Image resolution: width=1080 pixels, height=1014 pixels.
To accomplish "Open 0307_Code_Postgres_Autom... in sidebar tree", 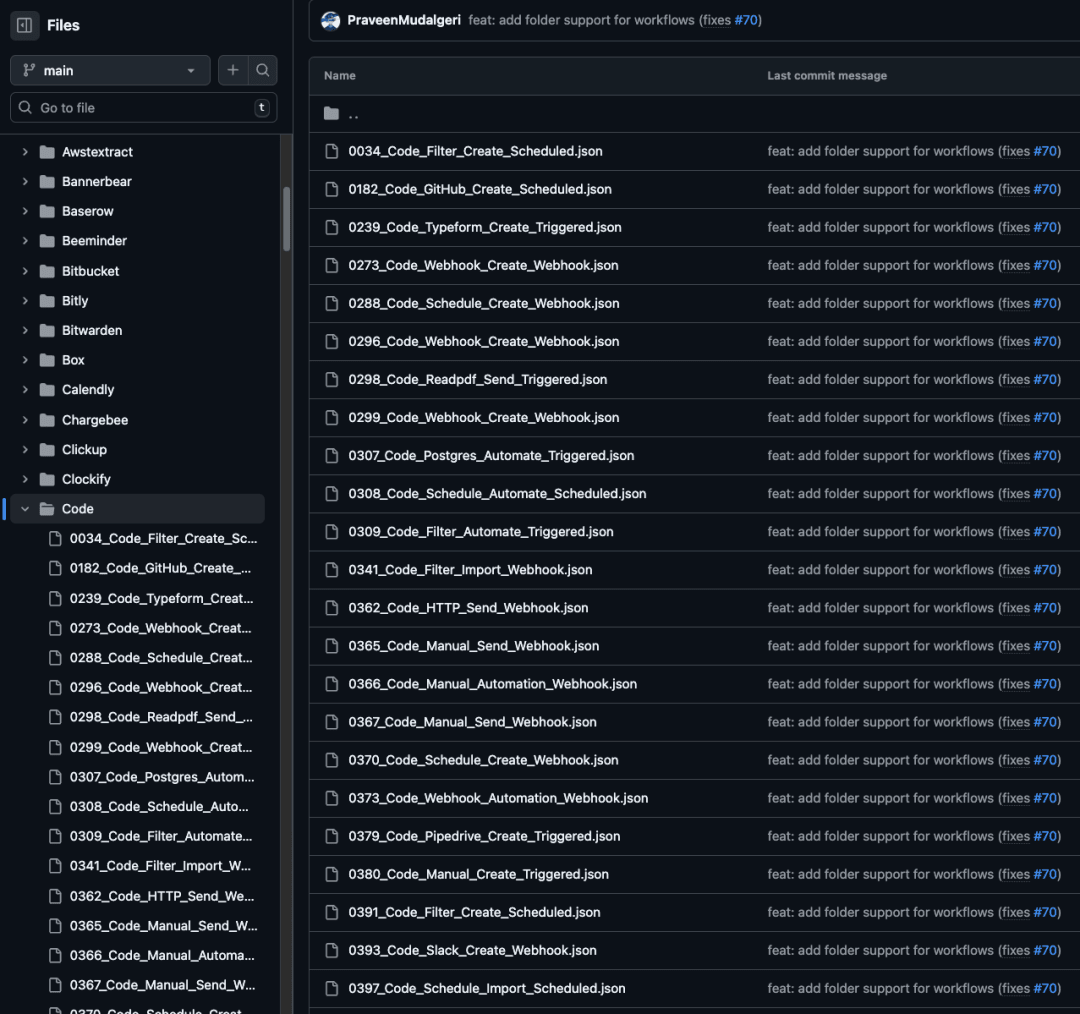I will coord(162,776).
